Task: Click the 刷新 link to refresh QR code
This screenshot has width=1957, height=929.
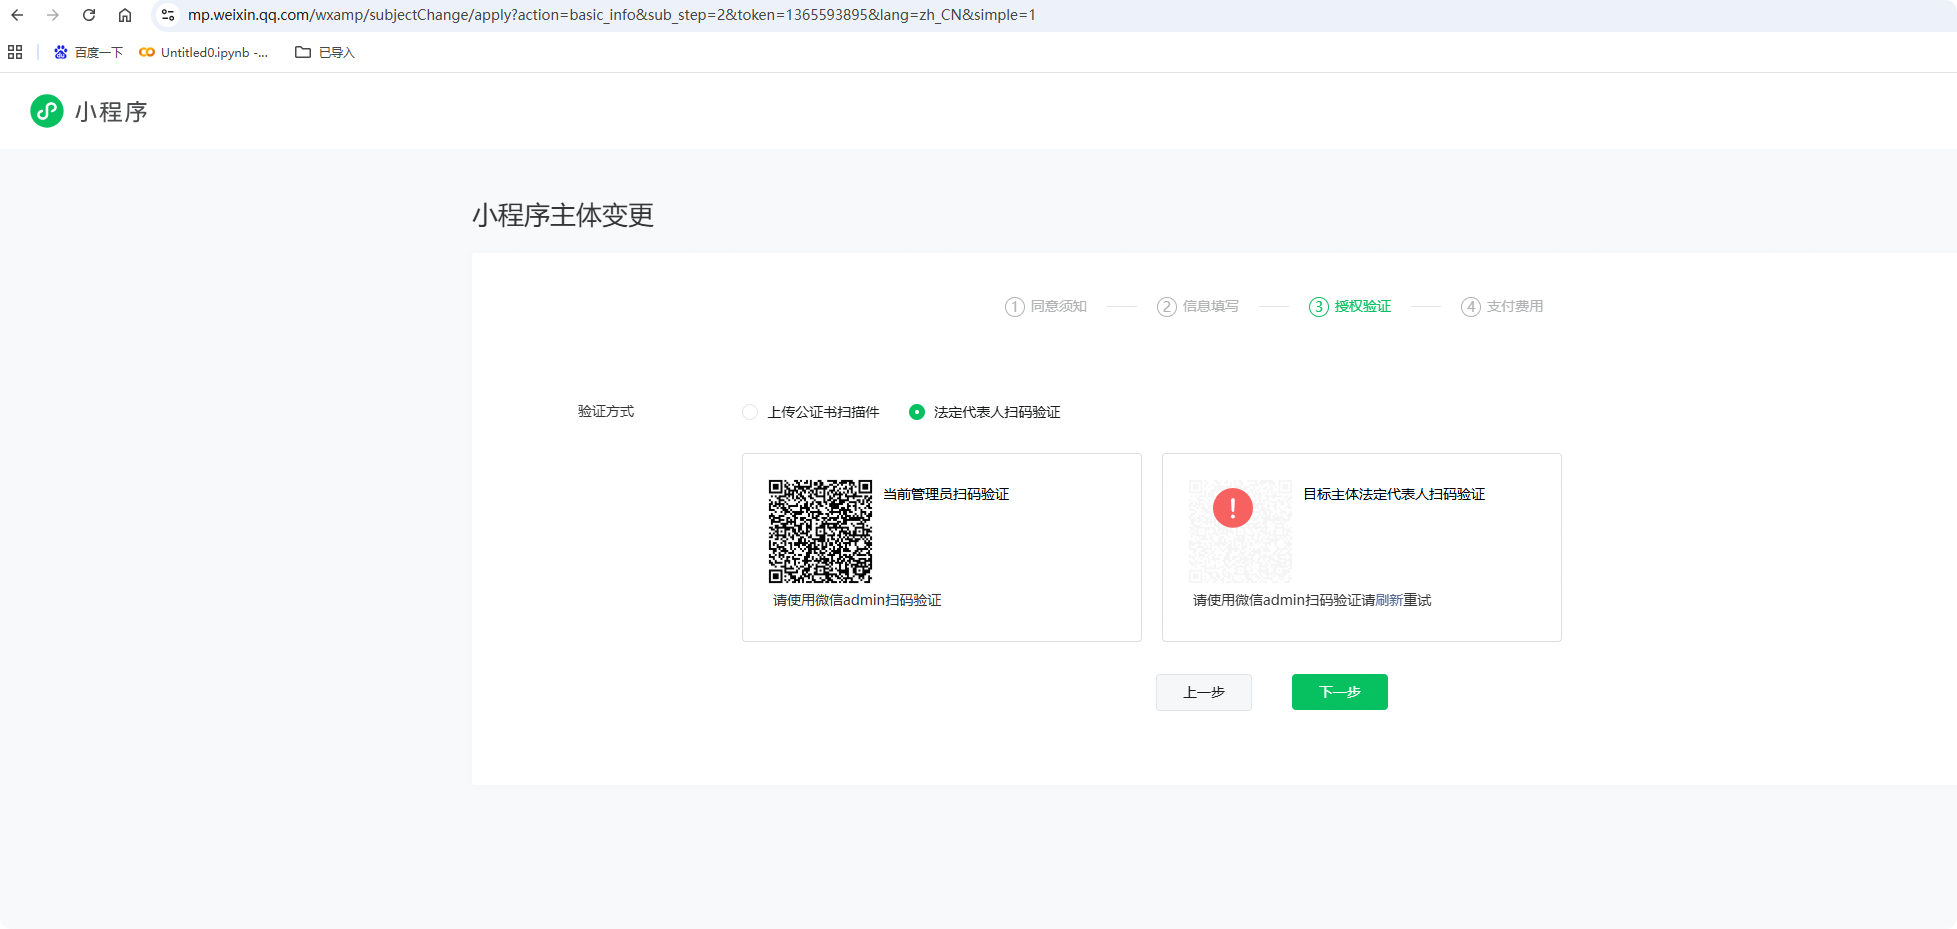Action: (1389, 600)
